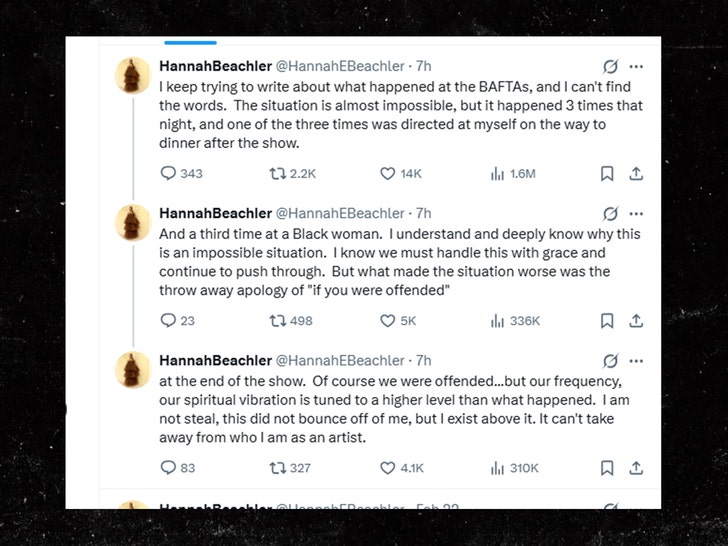Viewport: 728px width, 546px height.
Task: Share the tweet with 310K views
Action: [x=635, y=467]
